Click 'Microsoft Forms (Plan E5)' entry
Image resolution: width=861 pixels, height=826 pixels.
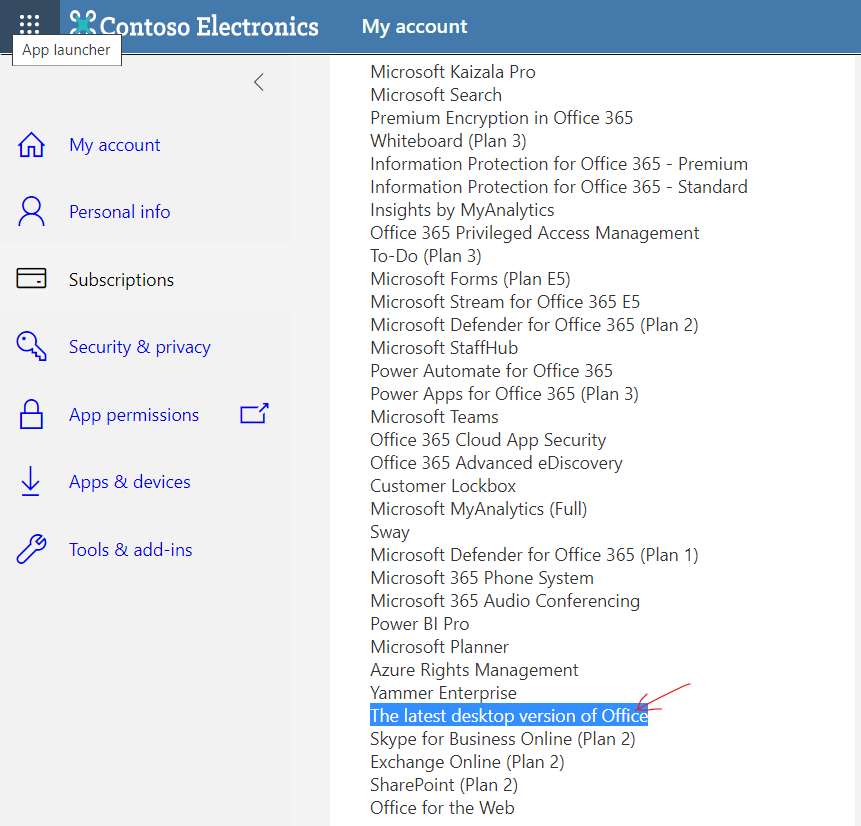[x=470, y=279]
